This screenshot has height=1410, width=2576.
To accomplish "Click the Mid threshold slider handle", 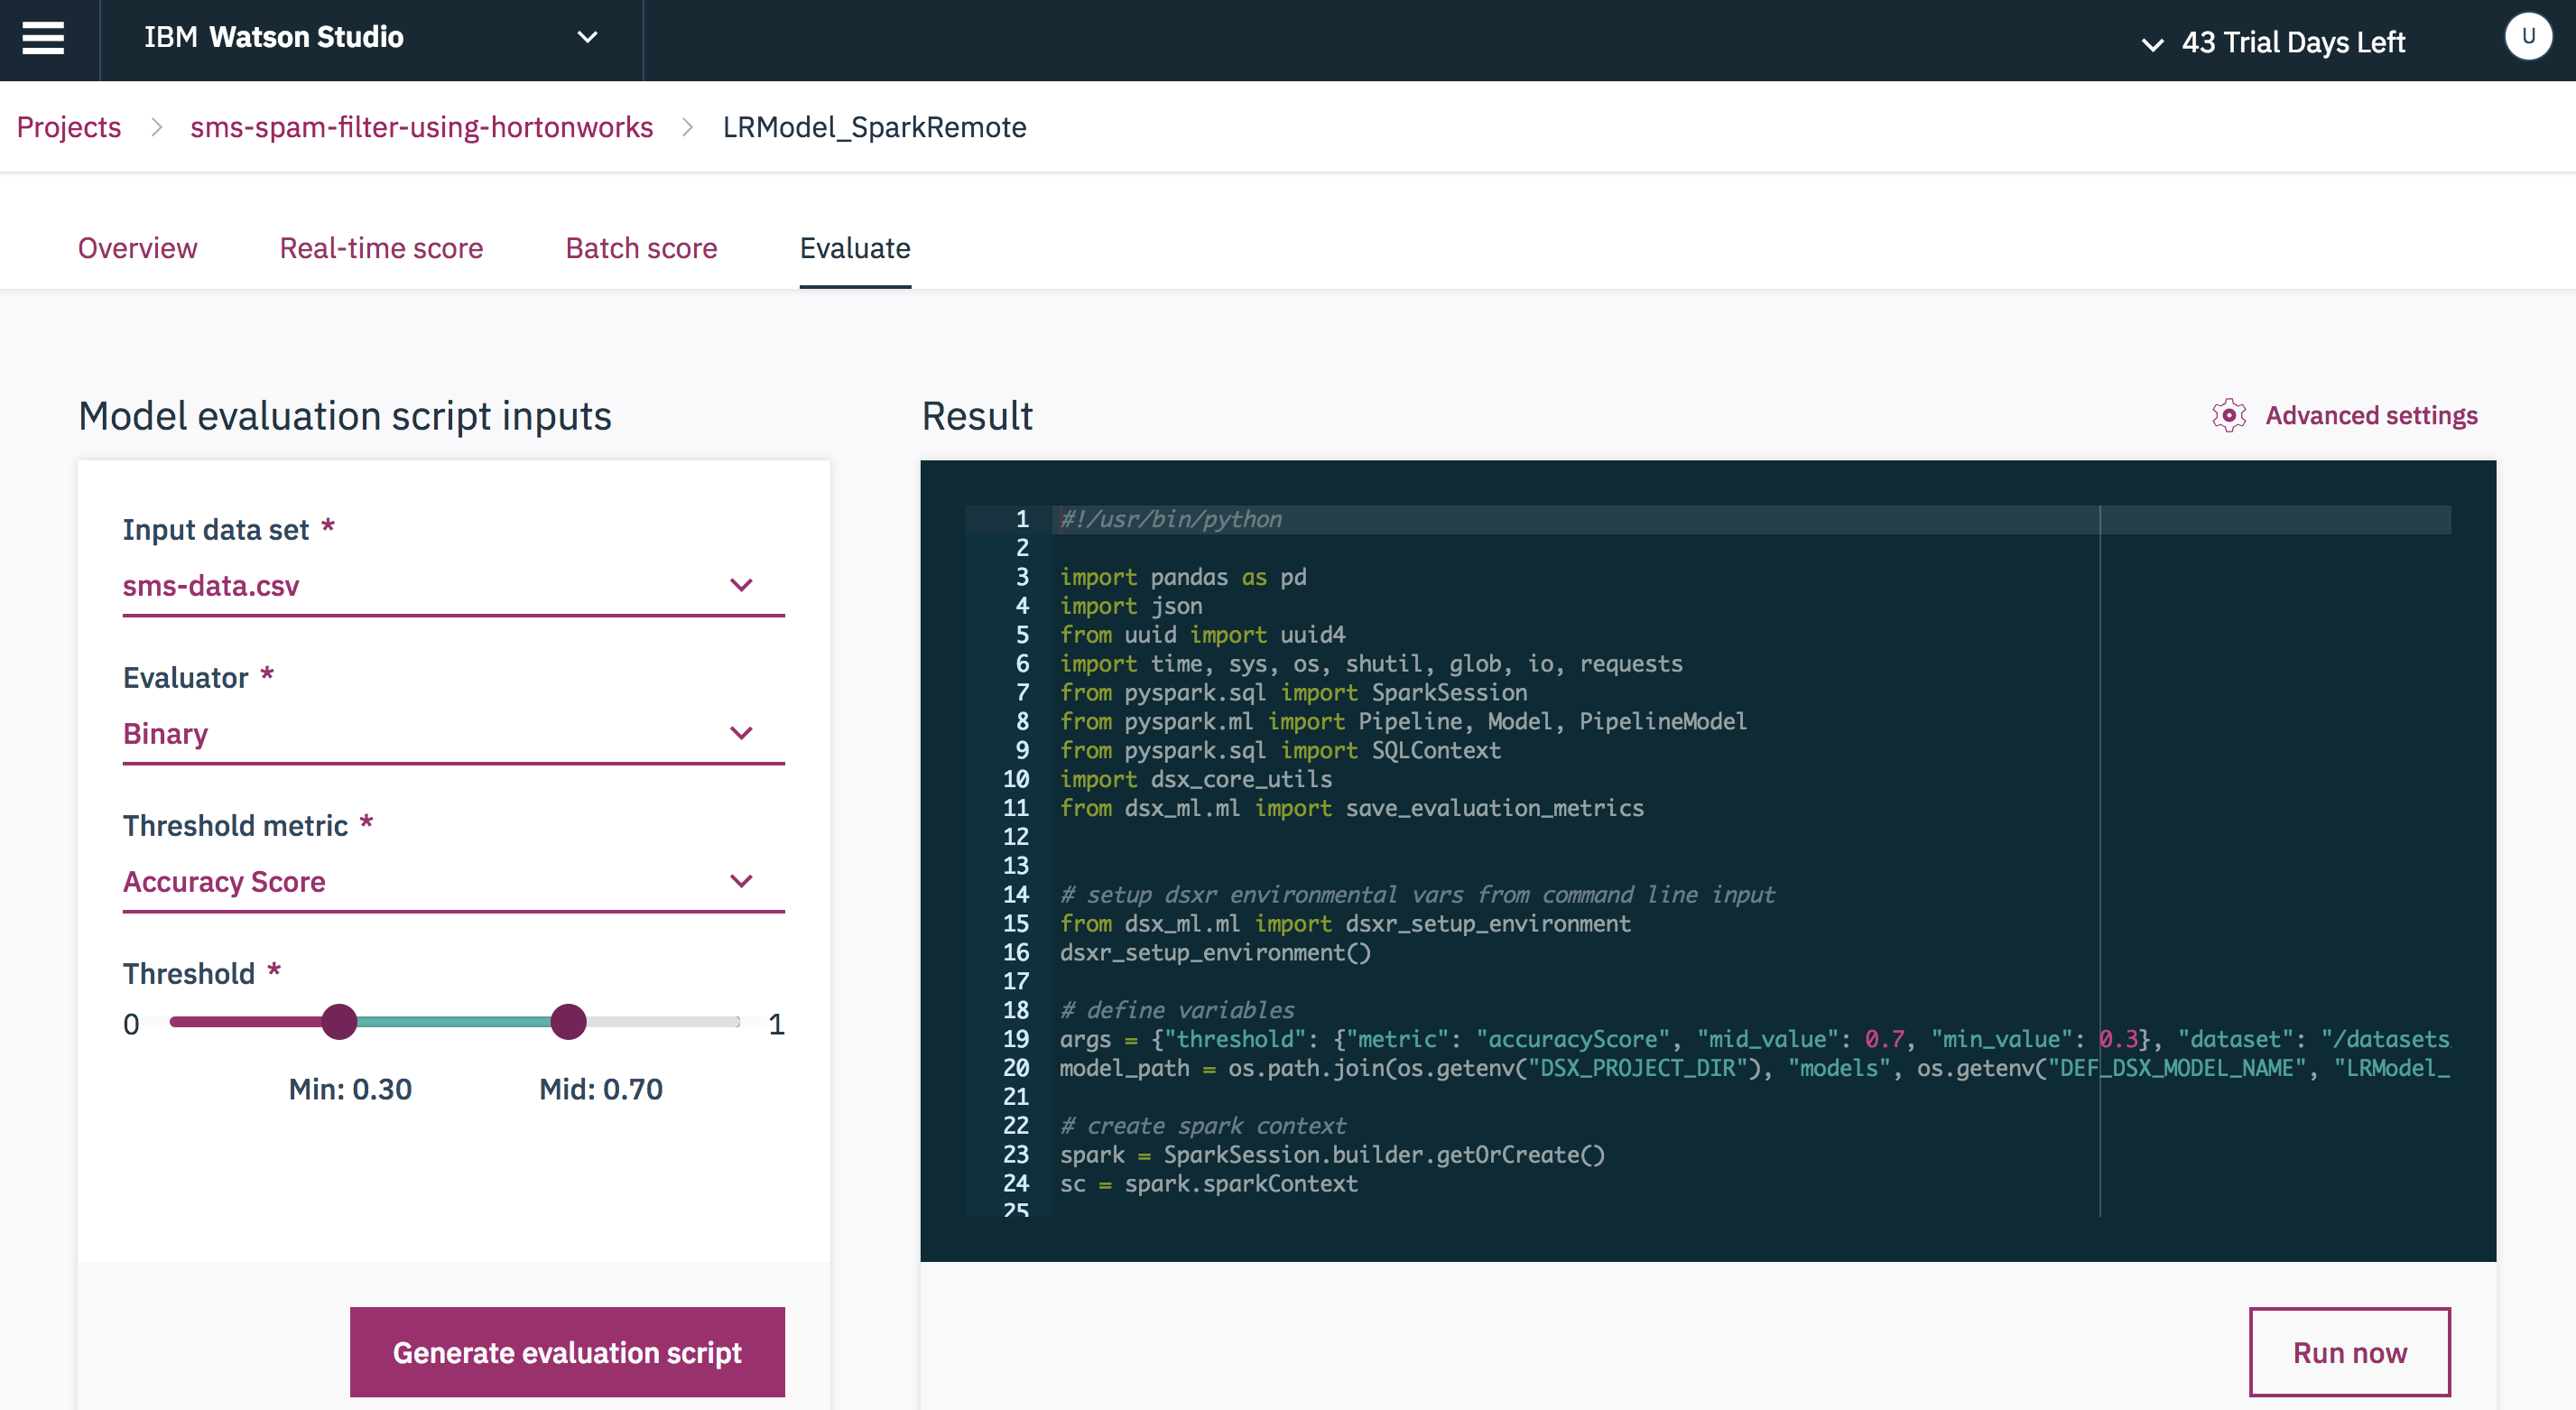I will 568,1022.
